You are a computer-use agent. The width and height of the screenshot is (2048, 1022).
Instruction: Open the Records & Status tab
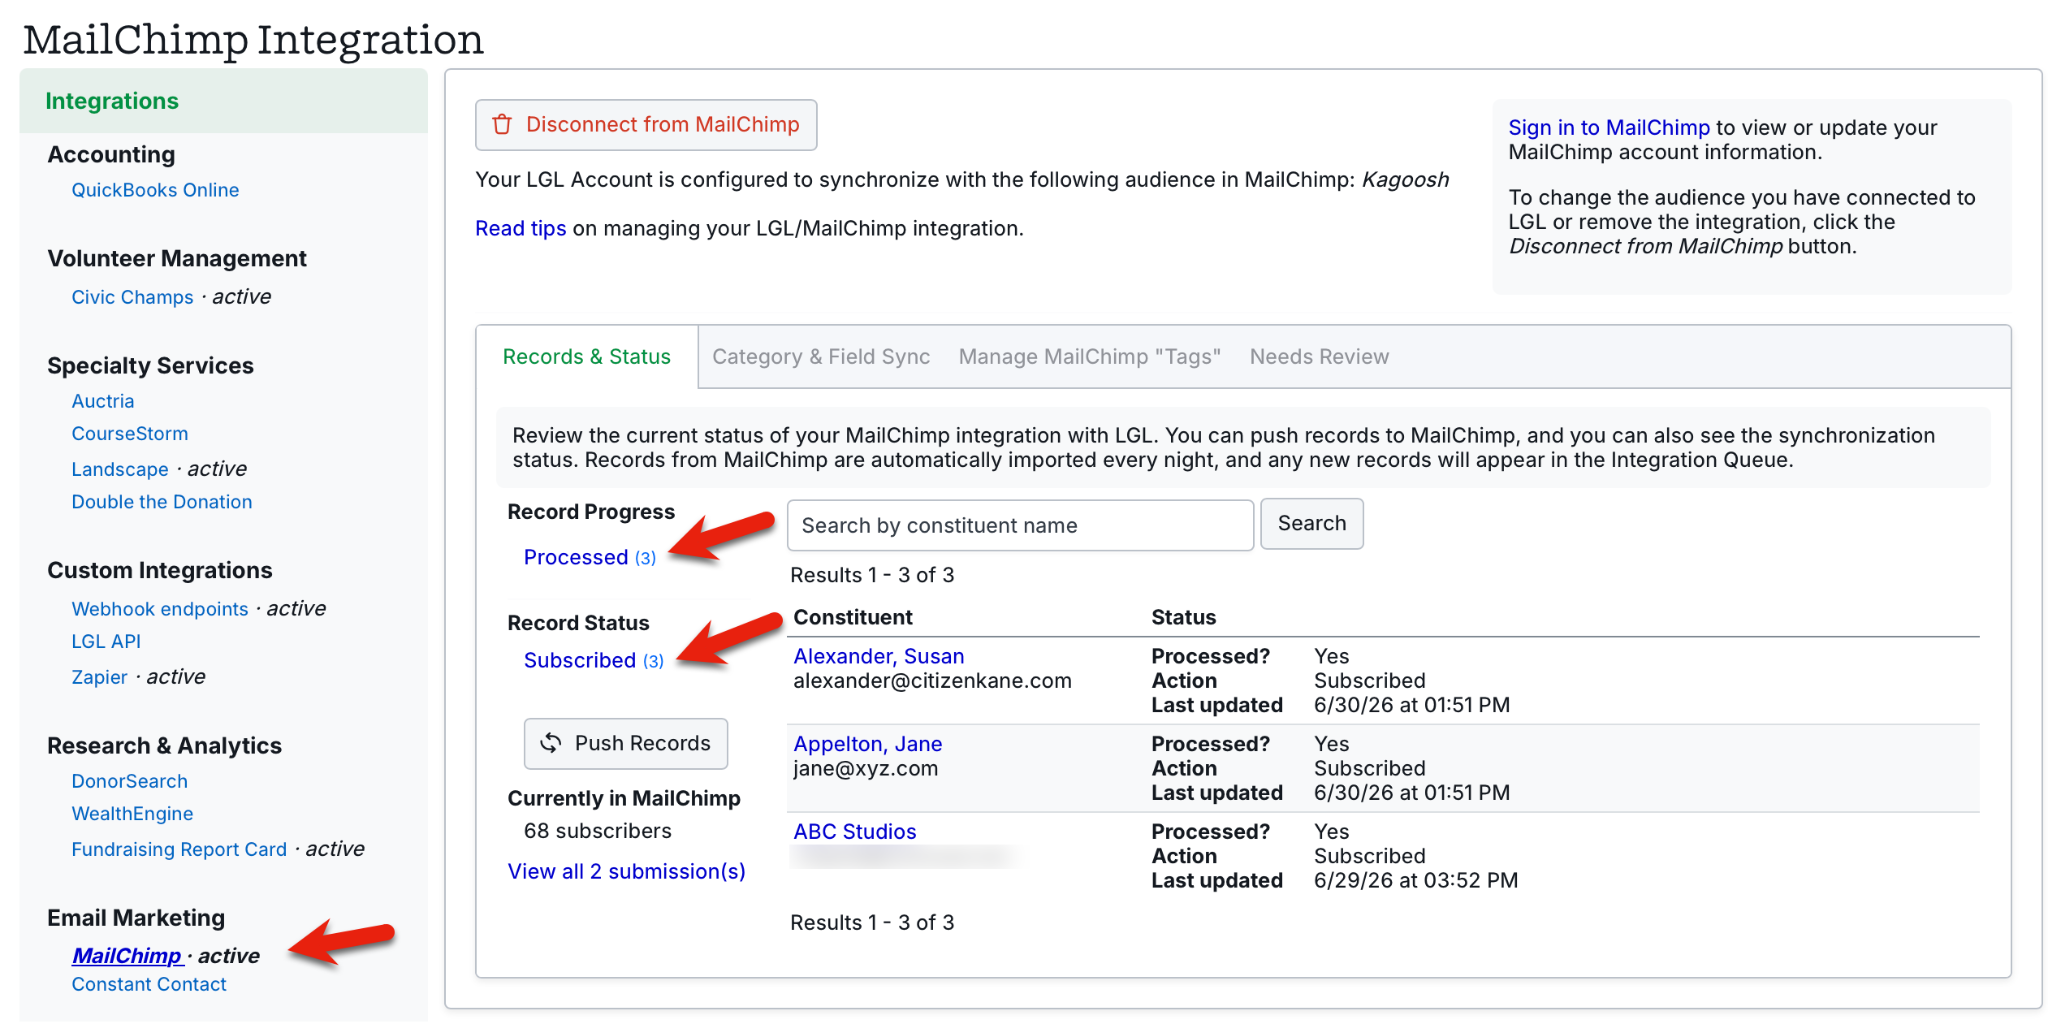point(587,357)
